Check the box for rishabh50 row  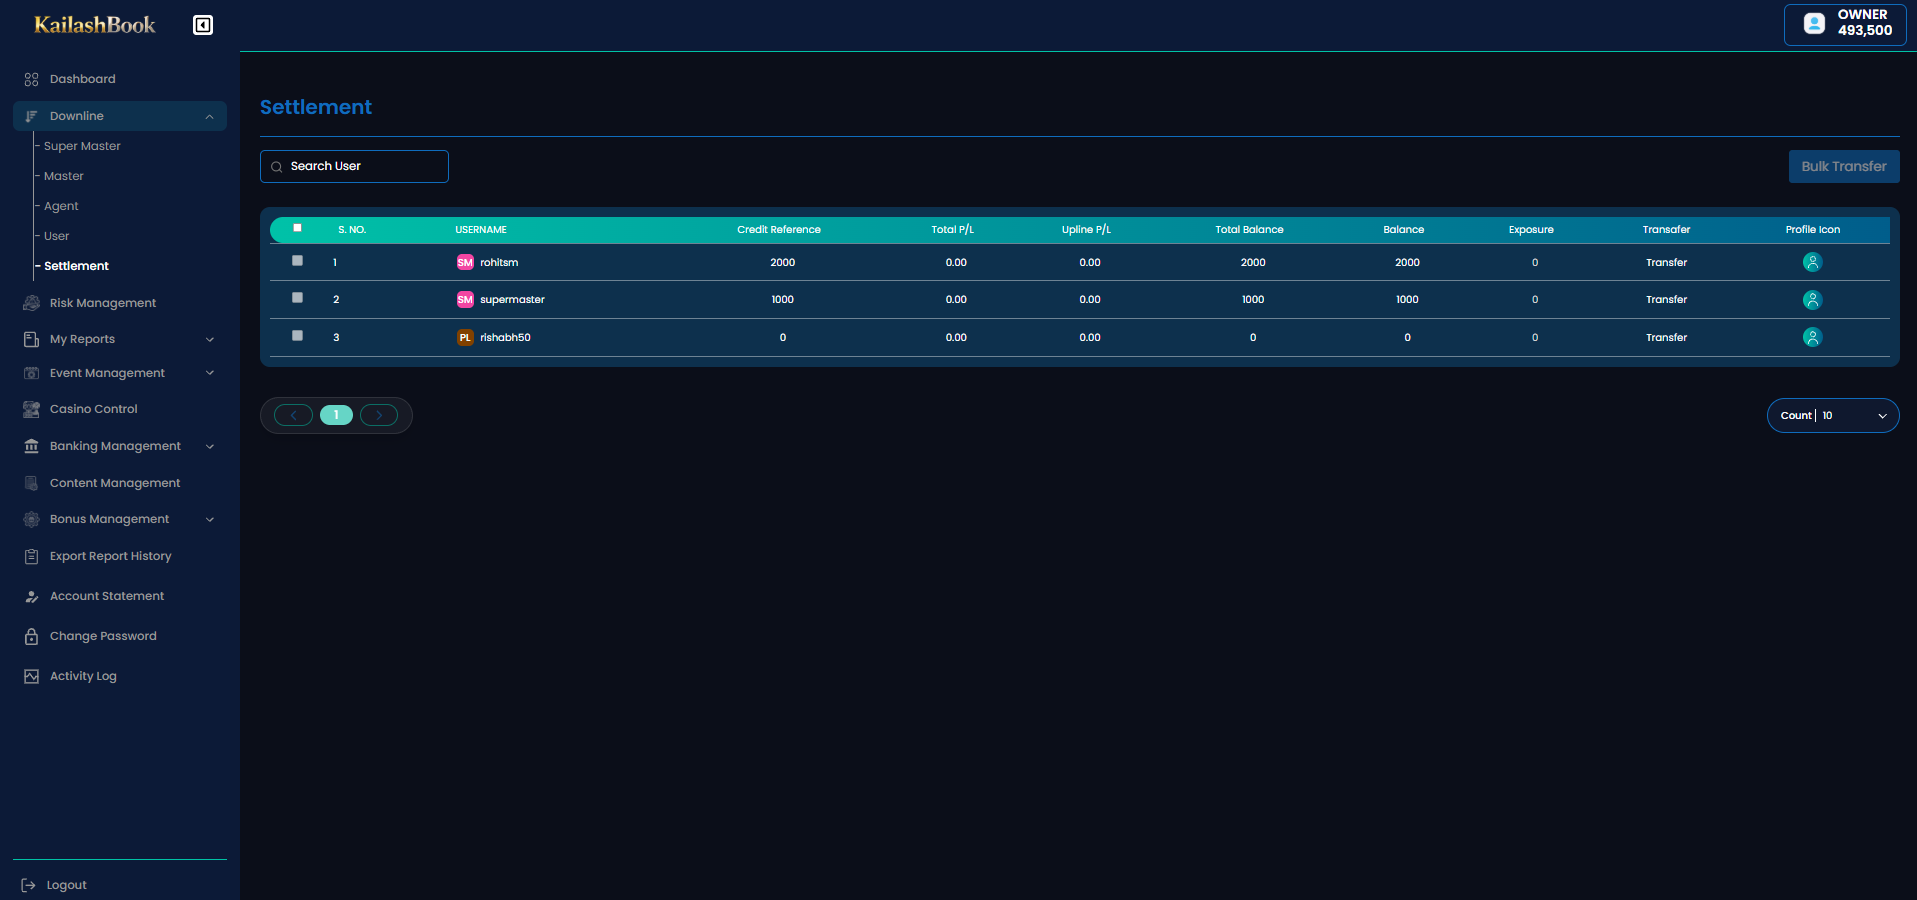(x=297, y=335)
